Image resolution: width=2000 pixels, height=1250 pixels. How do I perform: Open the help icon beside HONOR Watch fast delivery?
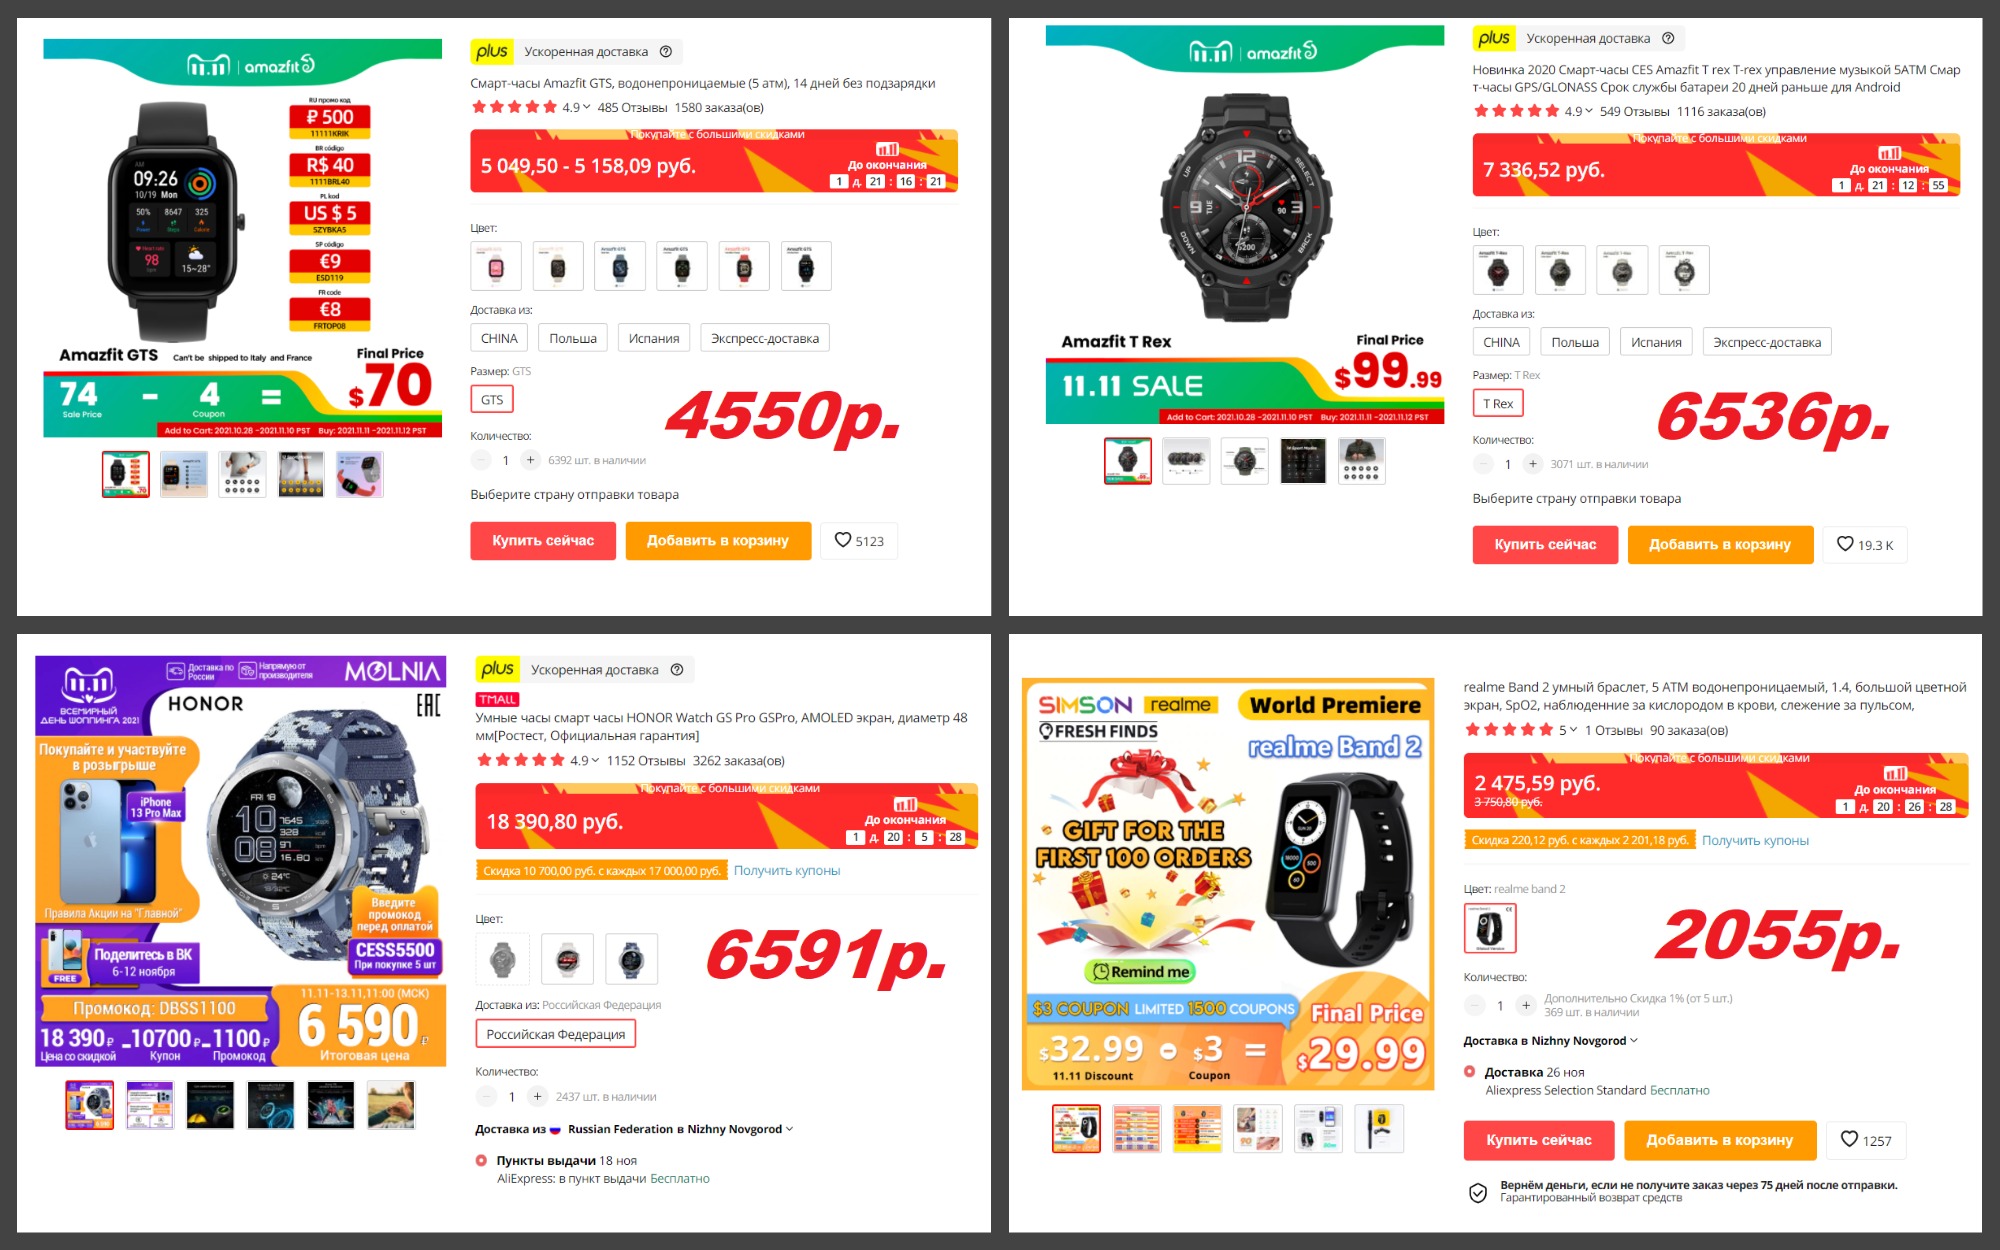click(677, 670)
